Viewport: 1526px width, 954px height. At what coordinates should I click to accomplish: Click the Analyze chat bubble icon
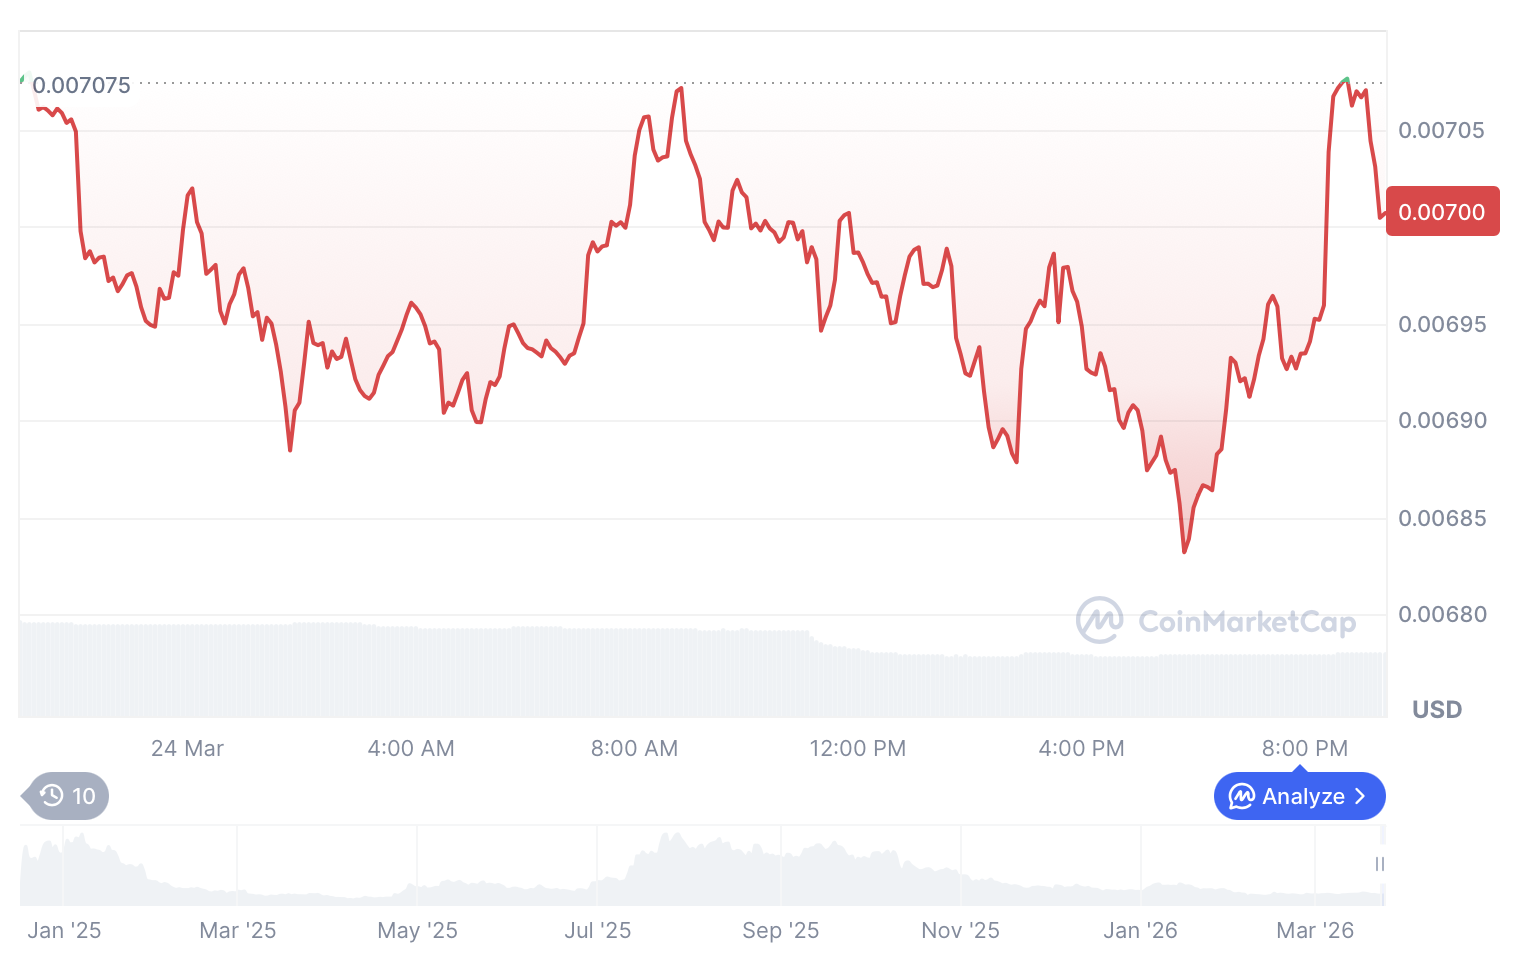[x=1241, y=797]
